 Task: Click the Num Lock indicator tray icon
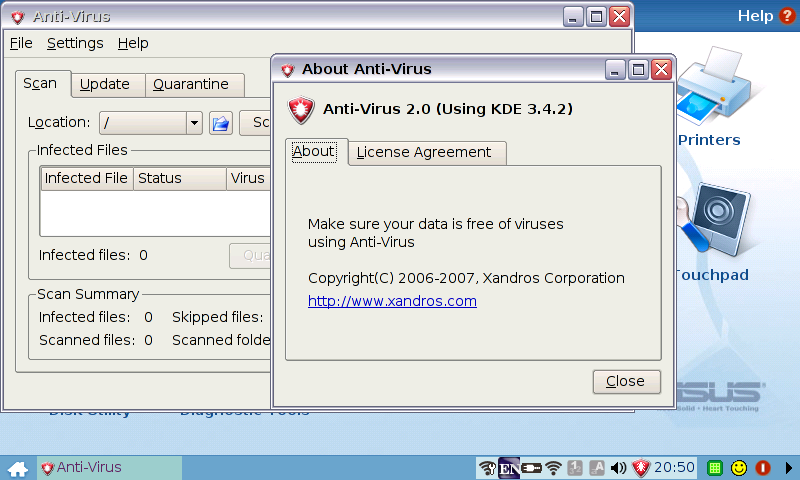(x=575, y=468)
